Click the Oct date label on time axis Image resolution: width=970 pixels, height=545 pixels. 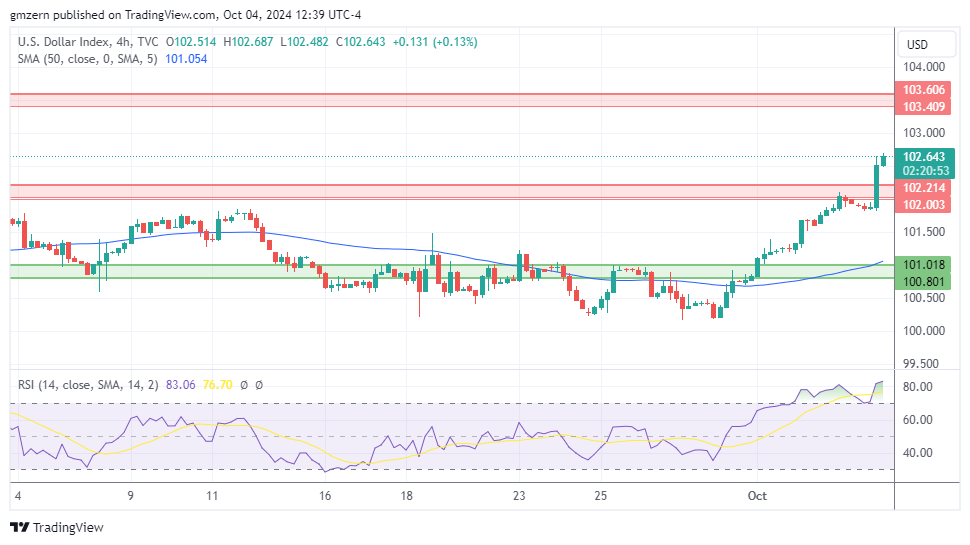pos(757,496)
